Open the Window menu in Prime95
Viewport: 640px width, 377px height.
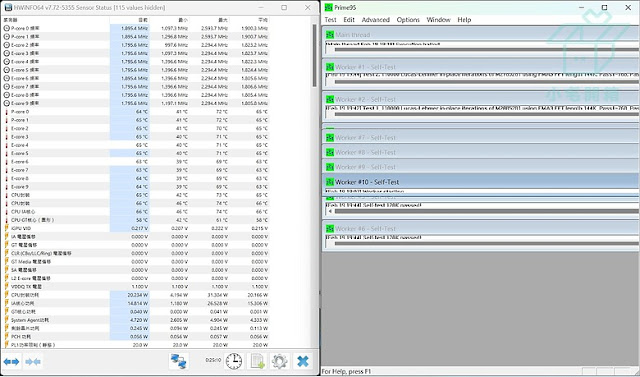coord(438,20)
